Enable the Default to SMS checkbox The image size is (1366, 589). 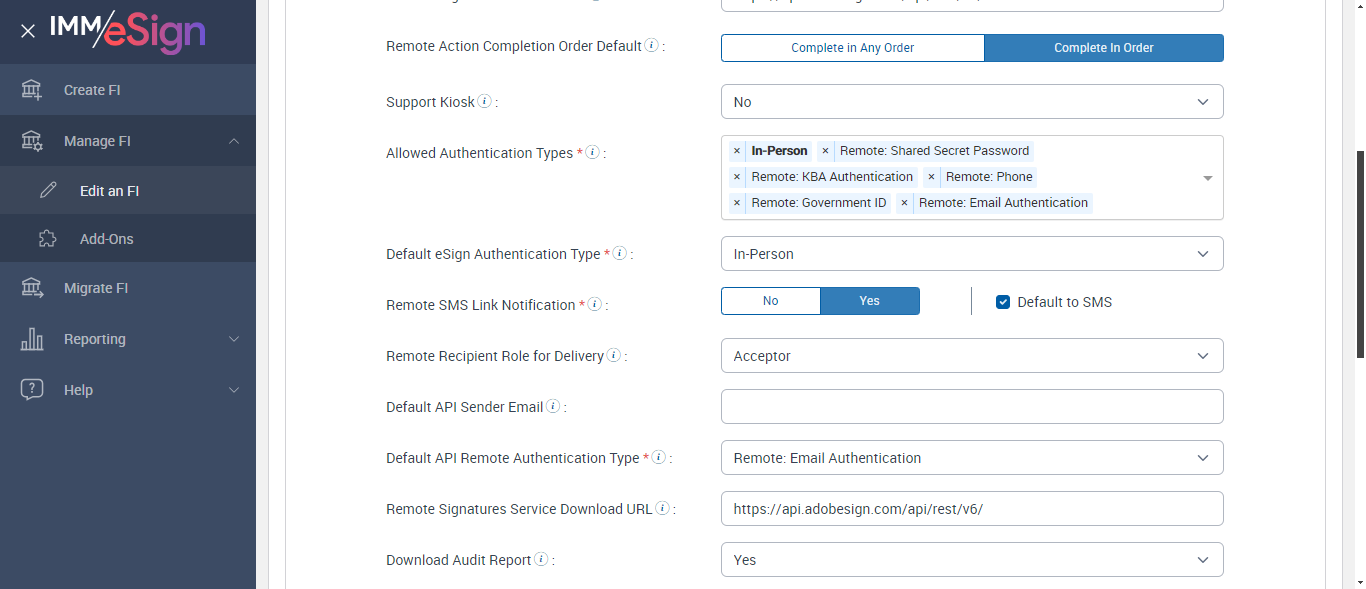(x=1003, y=302)
